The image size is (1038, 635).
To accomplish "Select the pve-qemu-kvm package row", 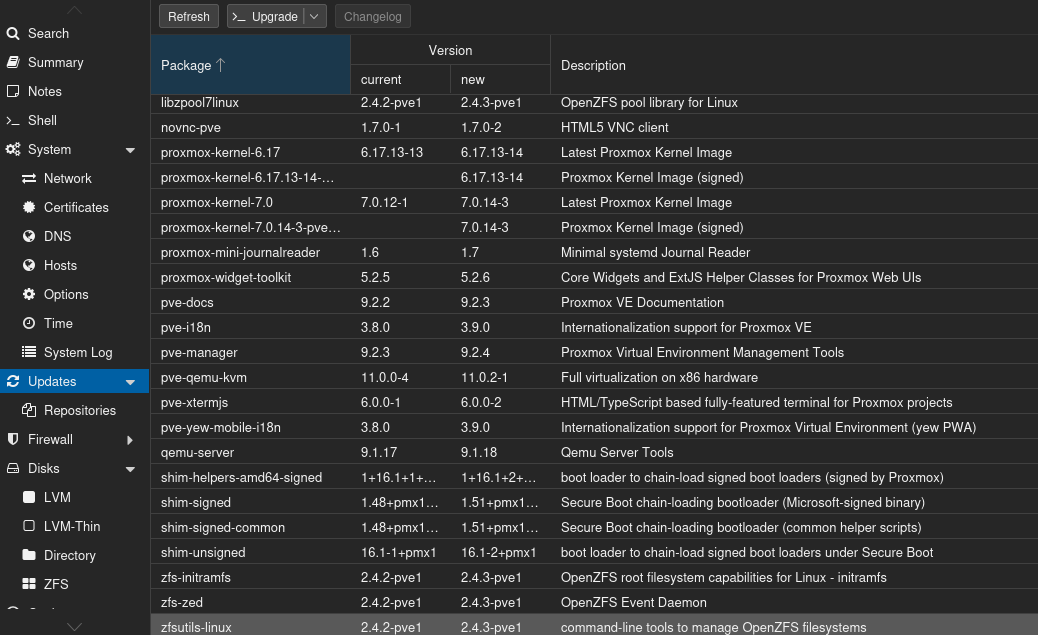I will point(594,377).
